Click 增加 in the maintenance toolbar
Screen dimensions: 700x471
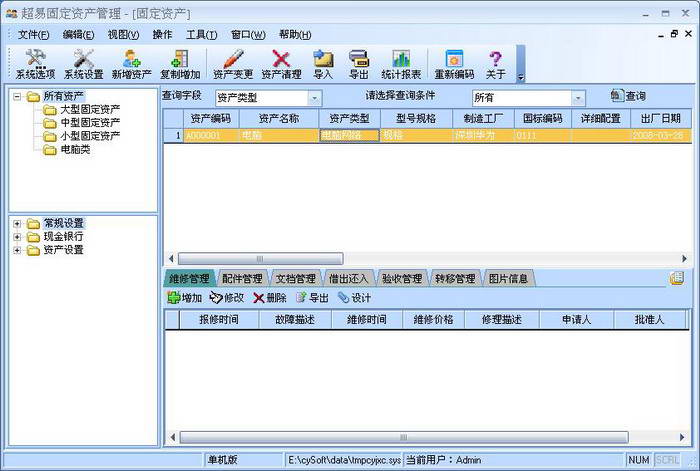[x=184, y=298]
